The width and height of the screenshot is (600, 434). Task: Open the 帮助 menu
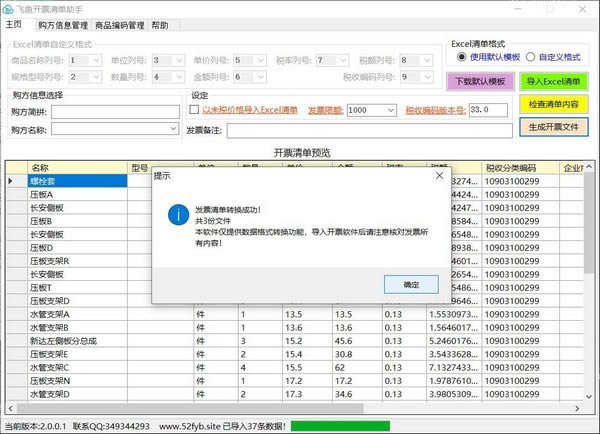tap(160, 25)
